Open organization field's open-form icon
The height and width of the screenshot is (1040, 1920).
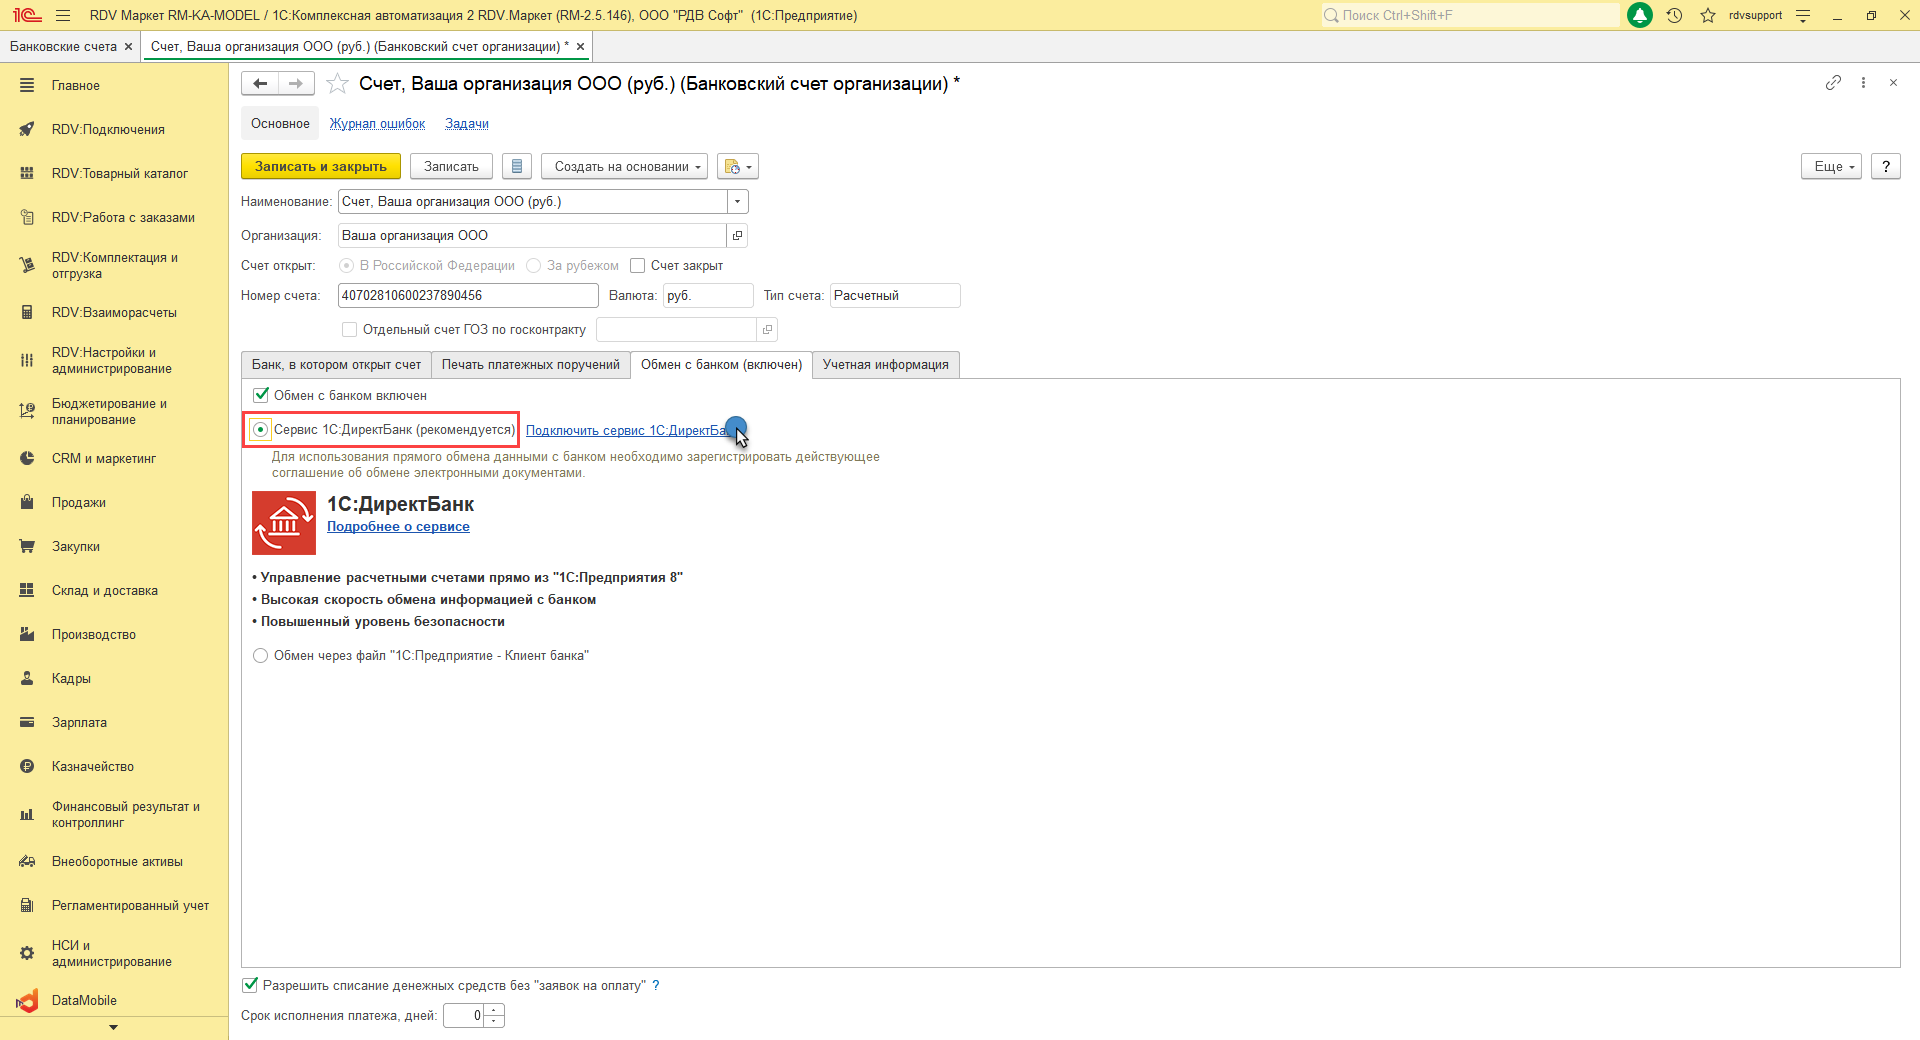coord(738,236)
